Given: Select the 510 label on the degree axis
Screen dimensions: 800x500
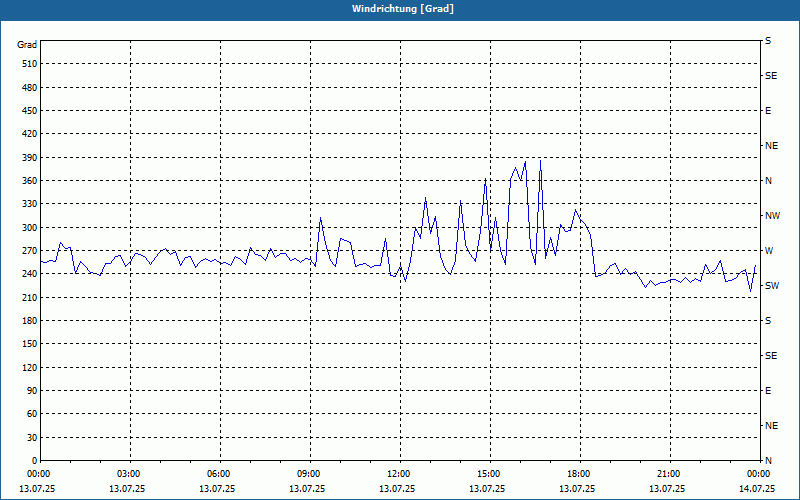Looking at the screenshot, I should [x=30, y=64].
